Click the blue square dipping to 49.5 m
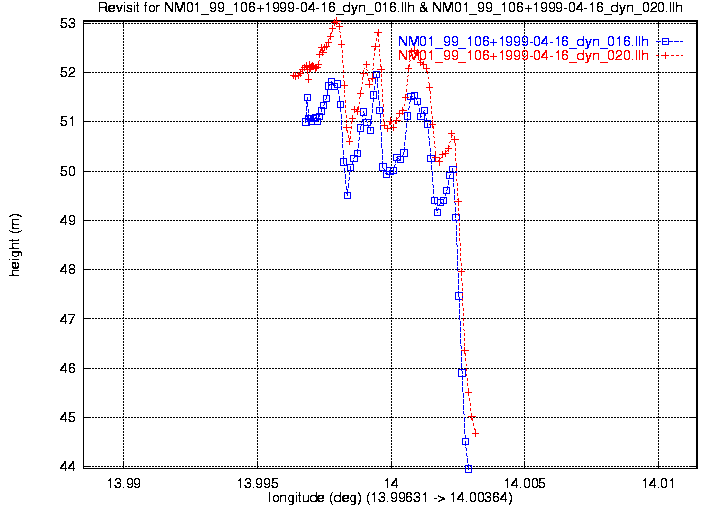The image size is (721, 505). [x=347, y=195]
